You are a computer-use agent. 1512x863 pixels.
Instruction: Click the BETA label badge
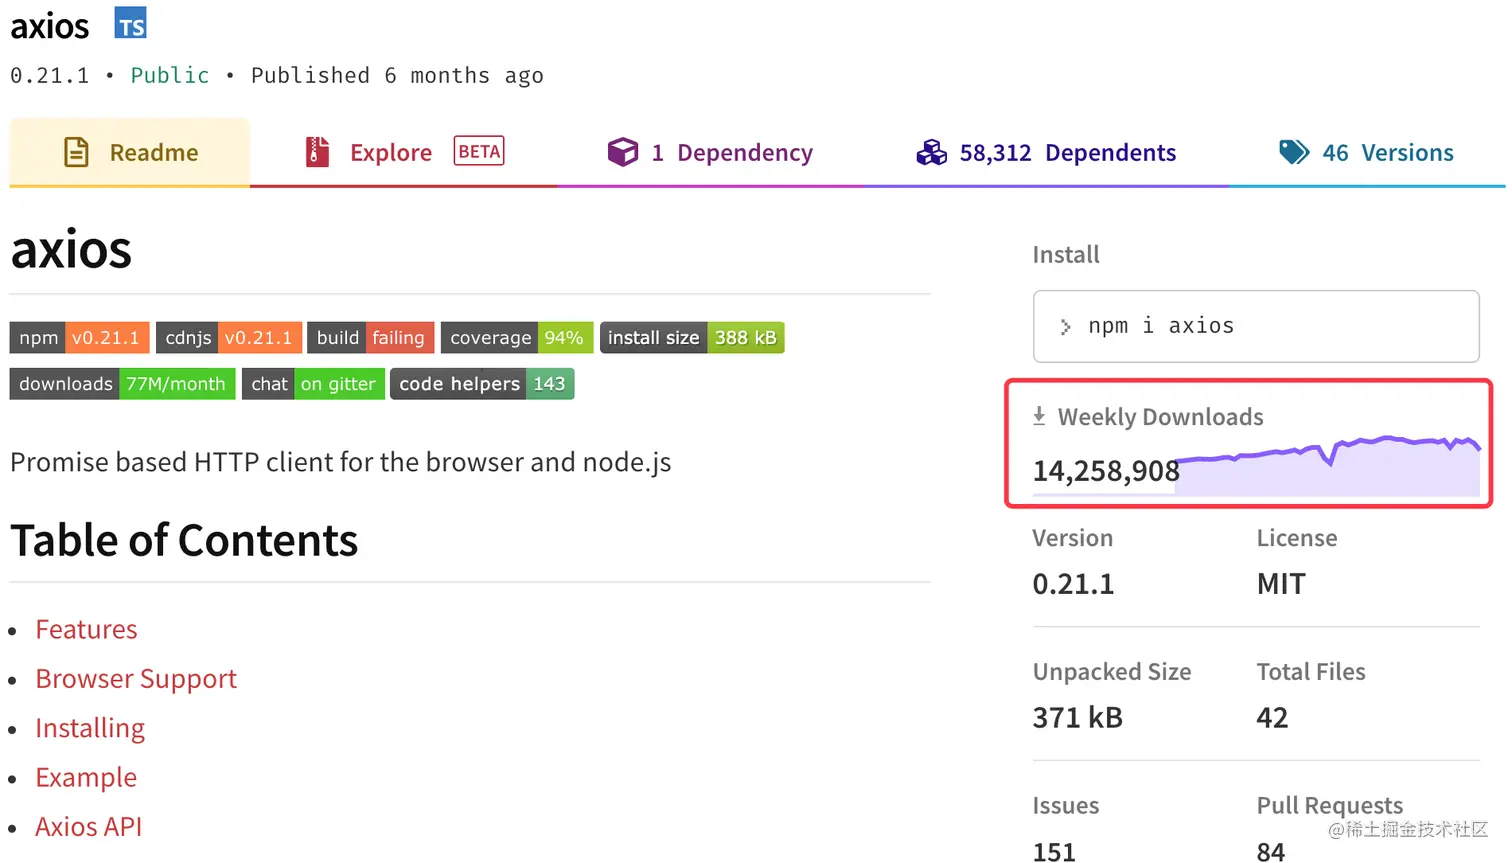[479, 151]
